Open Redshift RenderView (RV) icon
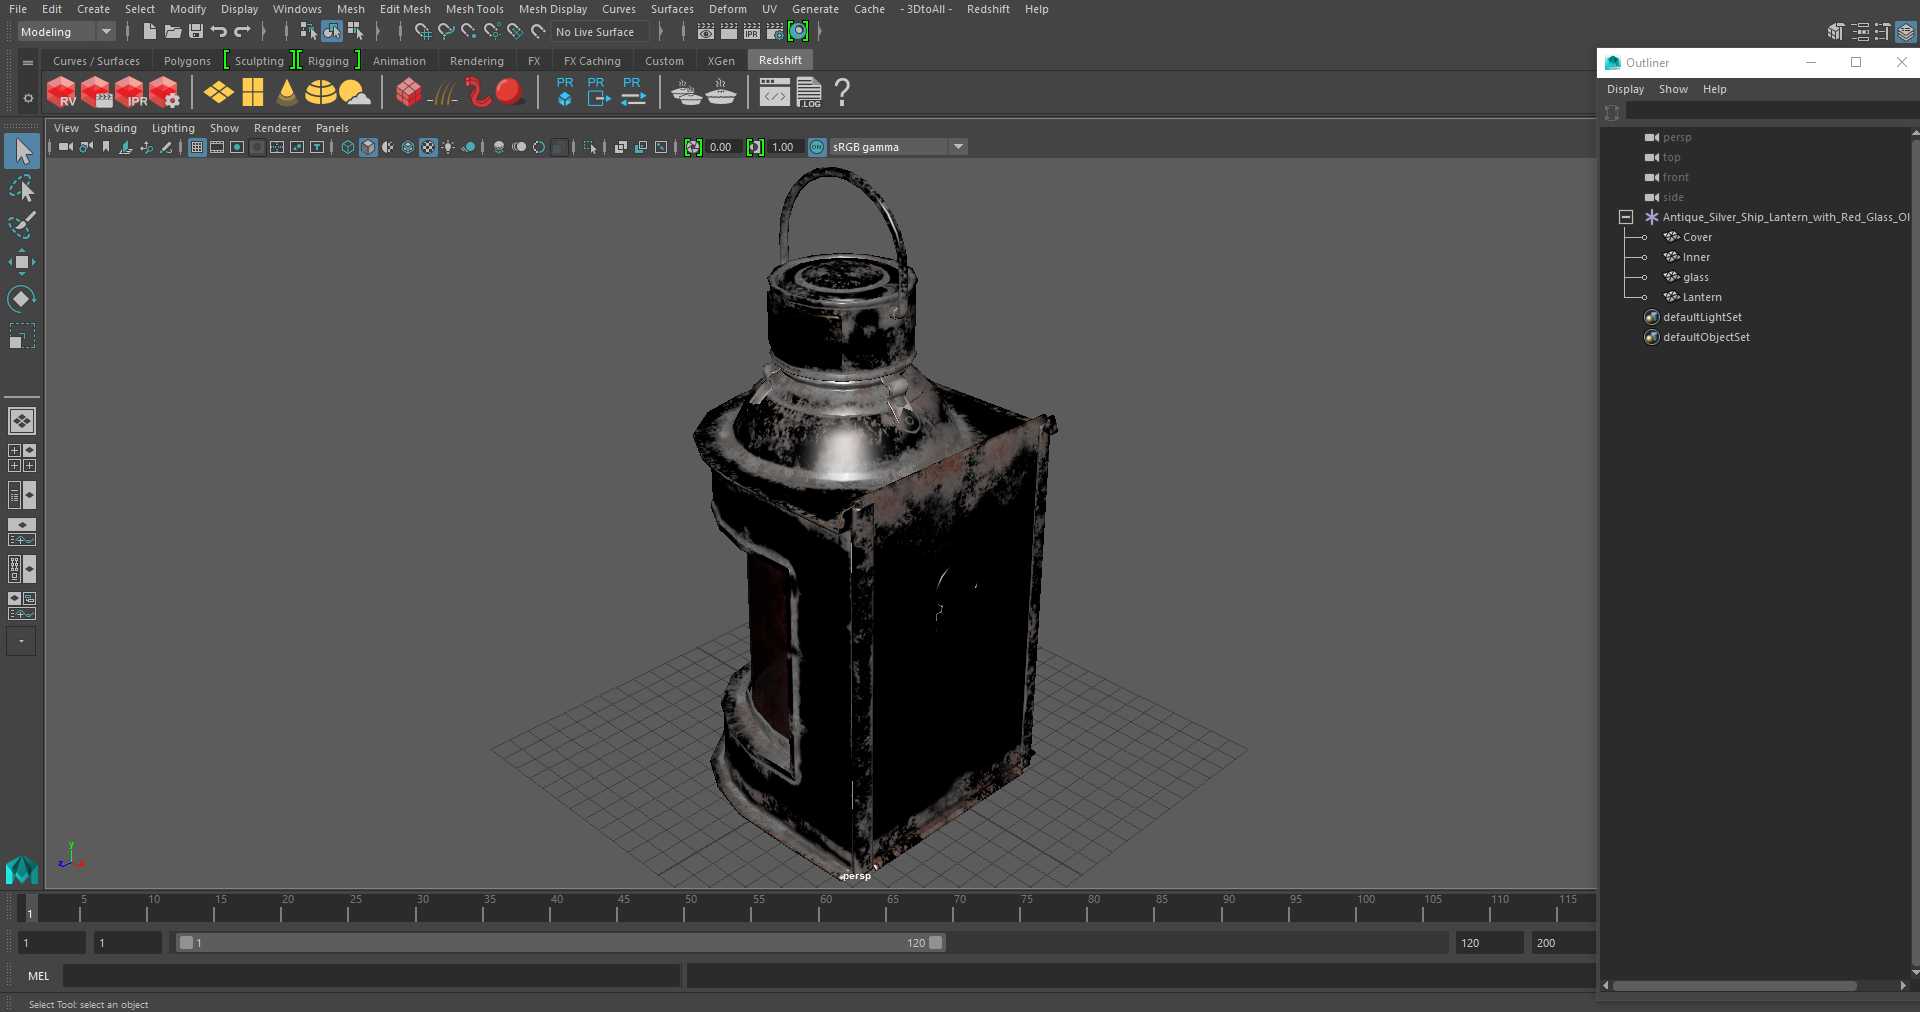Screen dimensions: 1920x1012 pyautogui.click(x=61, y=93)
